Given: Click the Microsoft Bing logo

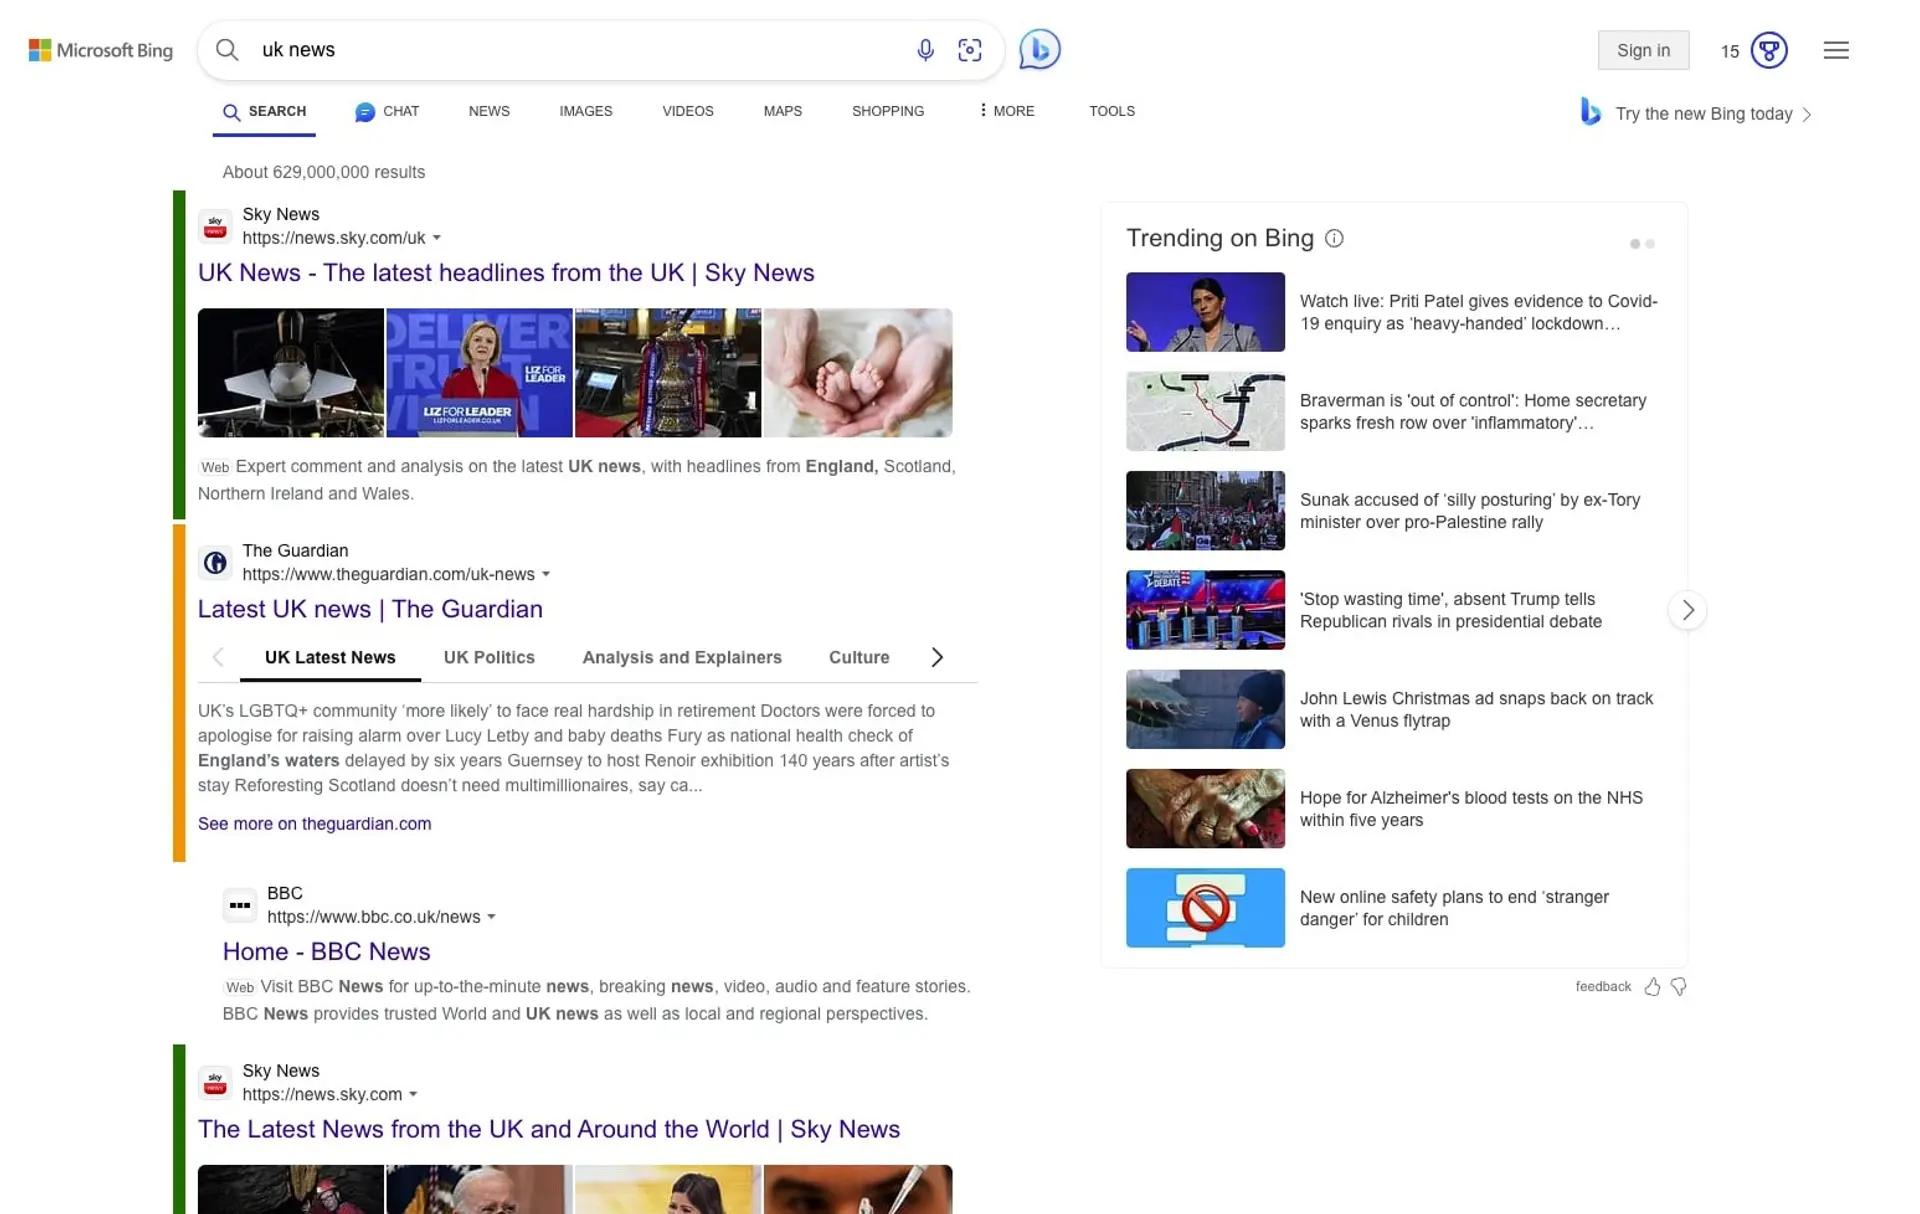Looking at the screenshot, I should pos(100,50).
